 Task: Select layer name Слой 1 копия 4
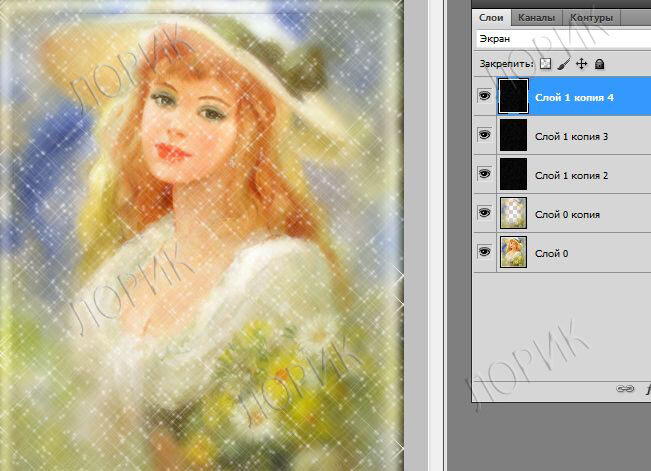(x=574, y=98)
